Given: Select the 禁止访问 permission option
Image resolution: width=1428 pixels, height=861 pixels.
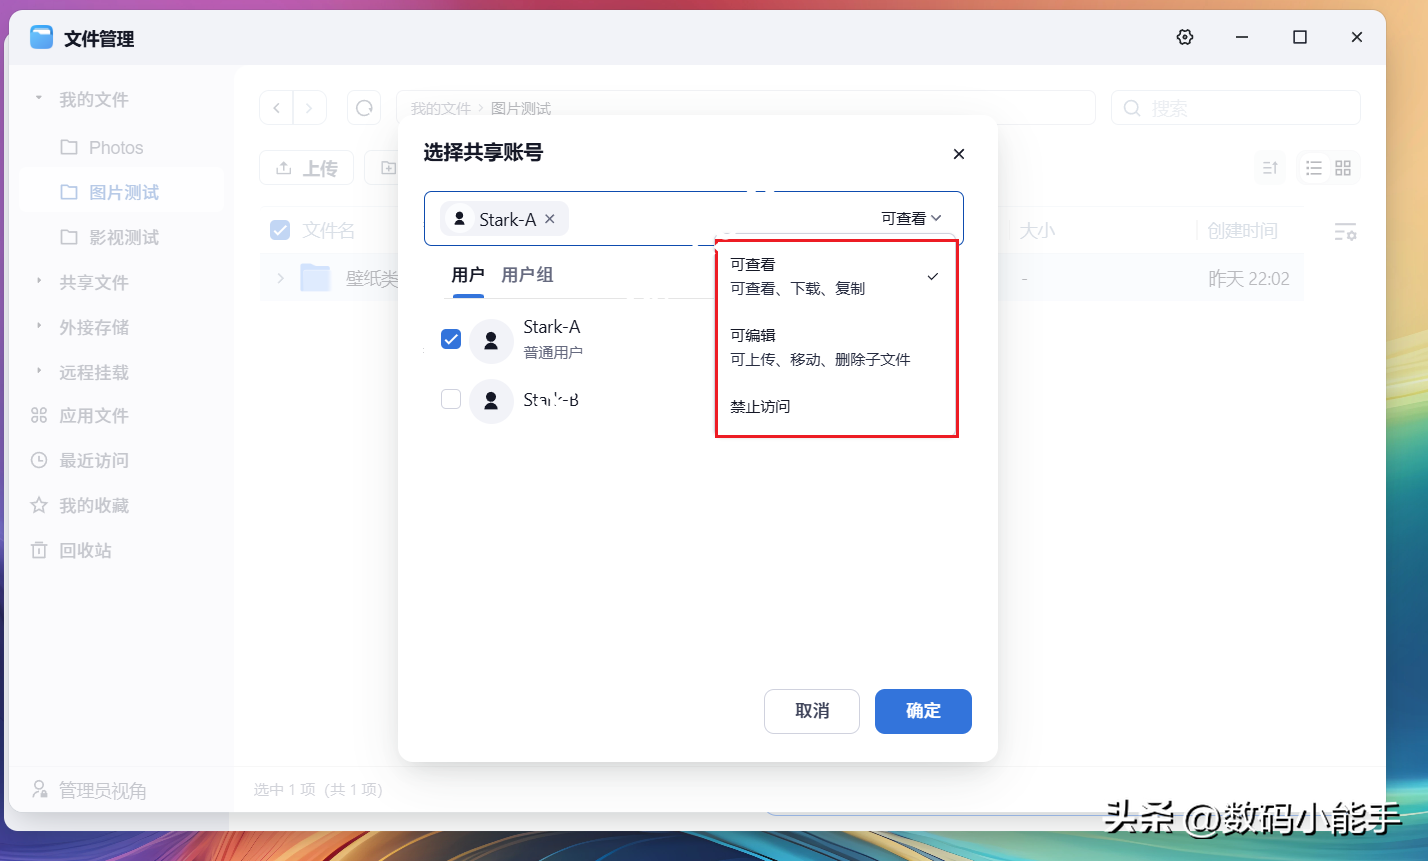Looking at the screenshot, I should click(760, 407).
